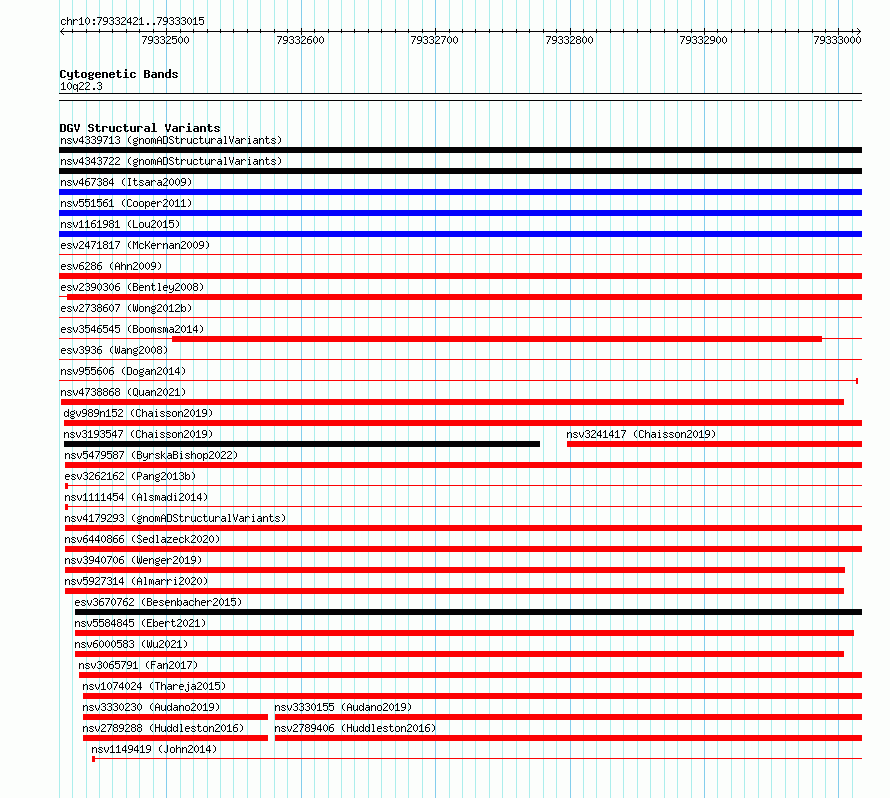Image resolution: width=890 pixels, height=798 pixels.
Task: Click the black nsv4339713 variant bar
Action: tap(460, 150)
